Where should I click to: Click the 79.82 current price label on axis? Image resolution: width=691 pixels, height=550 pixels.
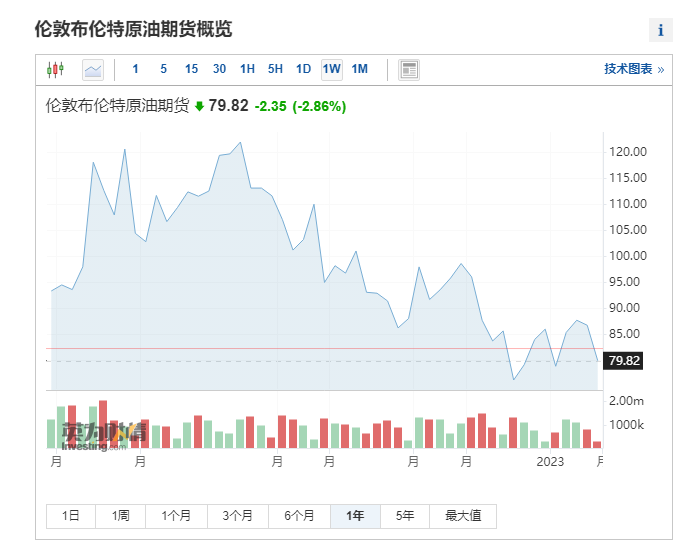coord(623,361)
